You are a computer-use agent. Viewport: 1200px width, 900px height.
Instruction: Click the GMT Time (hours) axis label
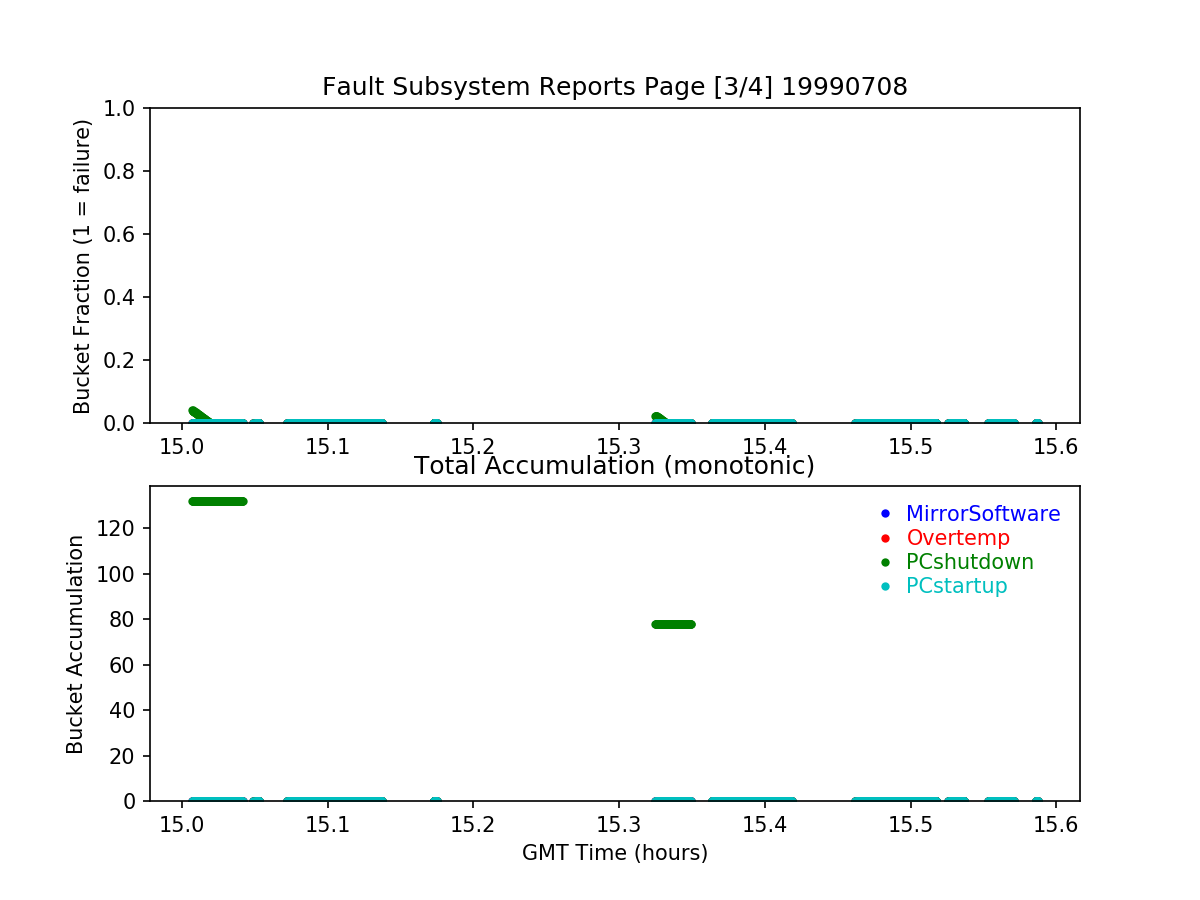[x=614, y=853]
